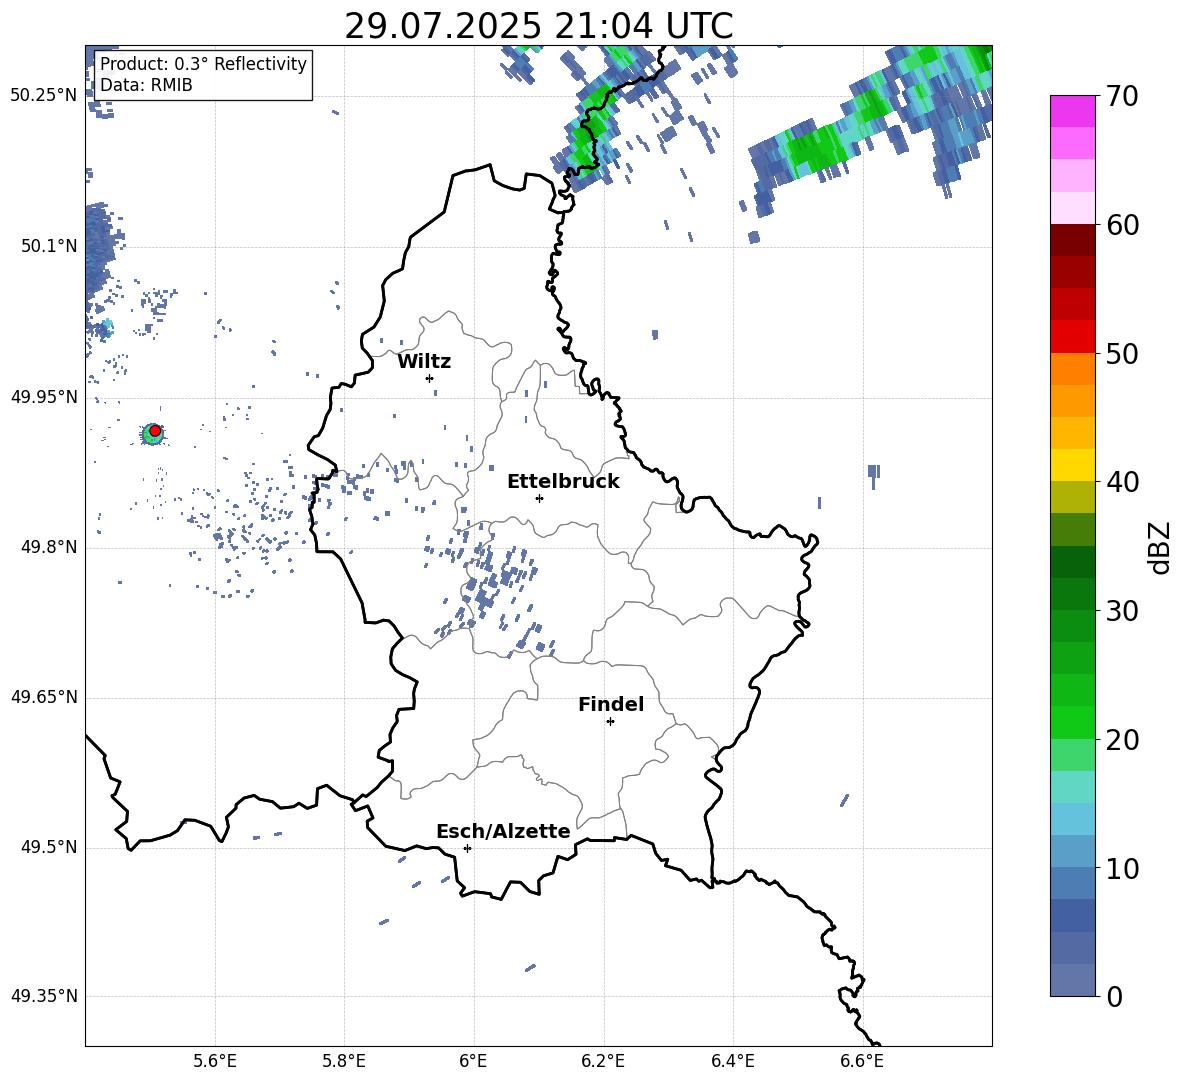The image size is (1184, 1081).
Task: Click the dBZ colorbar axis label
Action: point(1158,547)
